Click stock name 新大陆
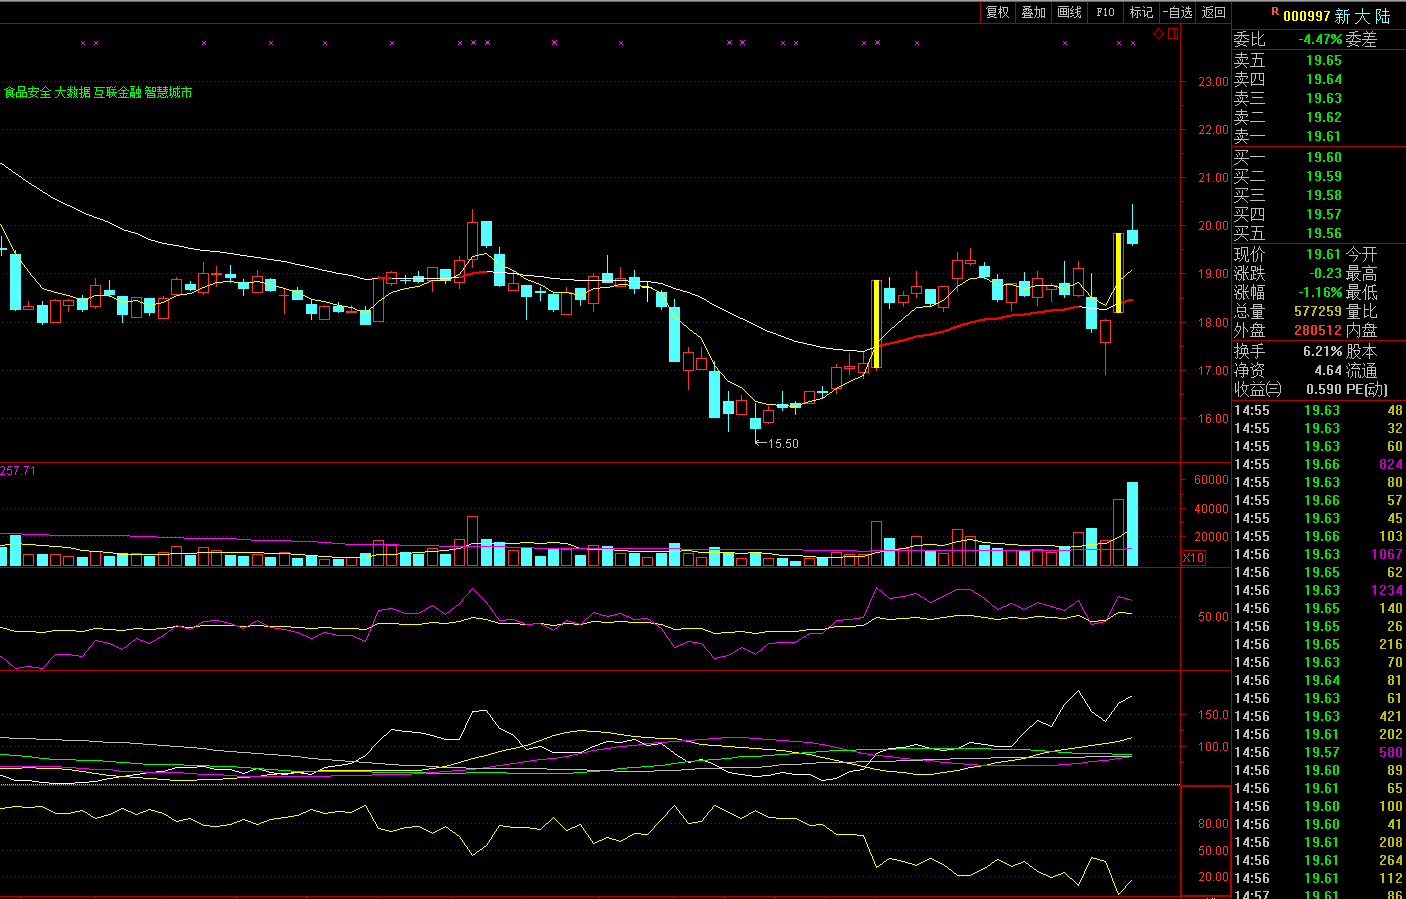The height and width of the screenshot is (899, 1406). [x=1362, y=16]
